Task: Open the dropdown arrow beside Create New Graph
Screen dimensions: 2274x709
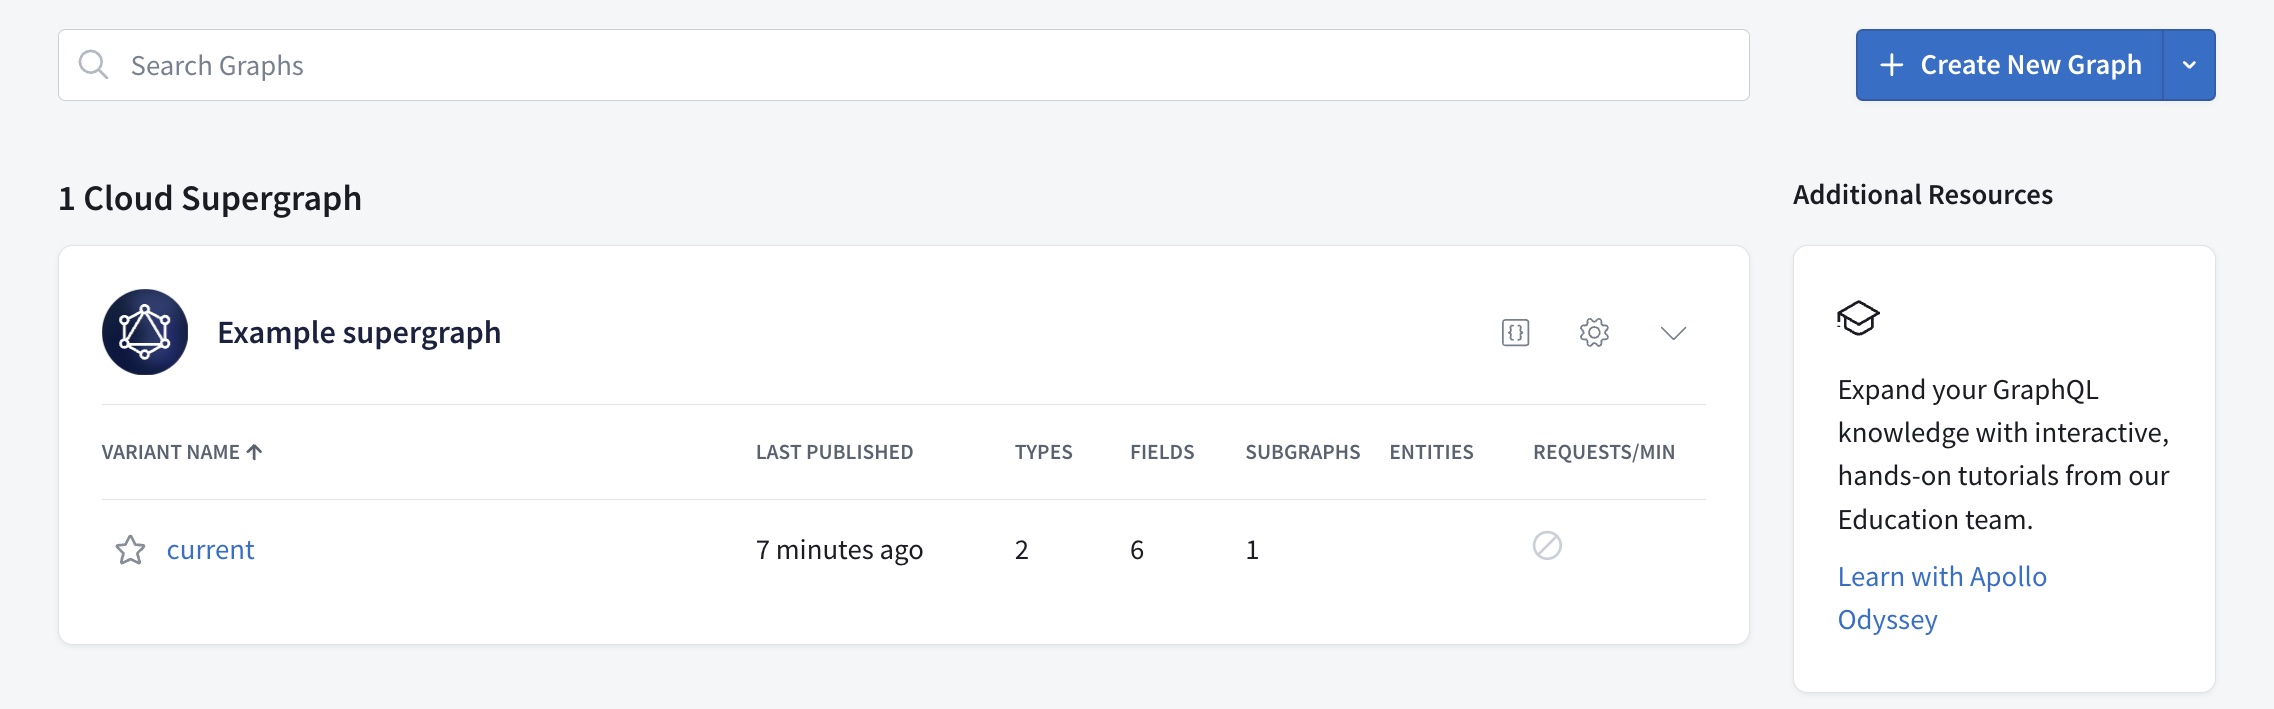Action: (2189, 65)
